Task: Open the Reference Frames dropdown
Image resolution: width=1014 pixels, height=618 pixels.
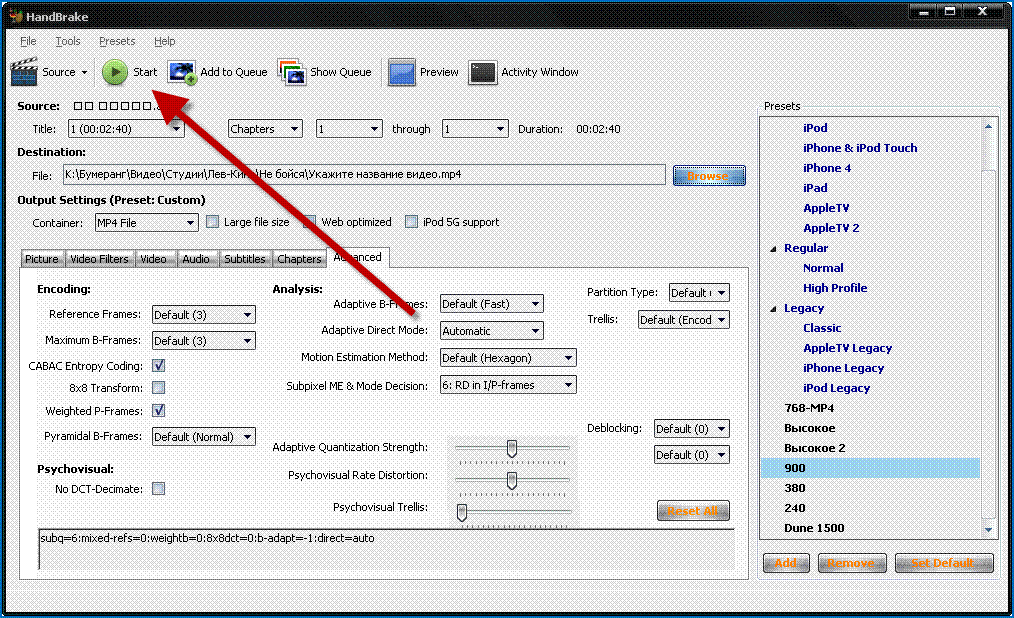Action: (204, 315)
